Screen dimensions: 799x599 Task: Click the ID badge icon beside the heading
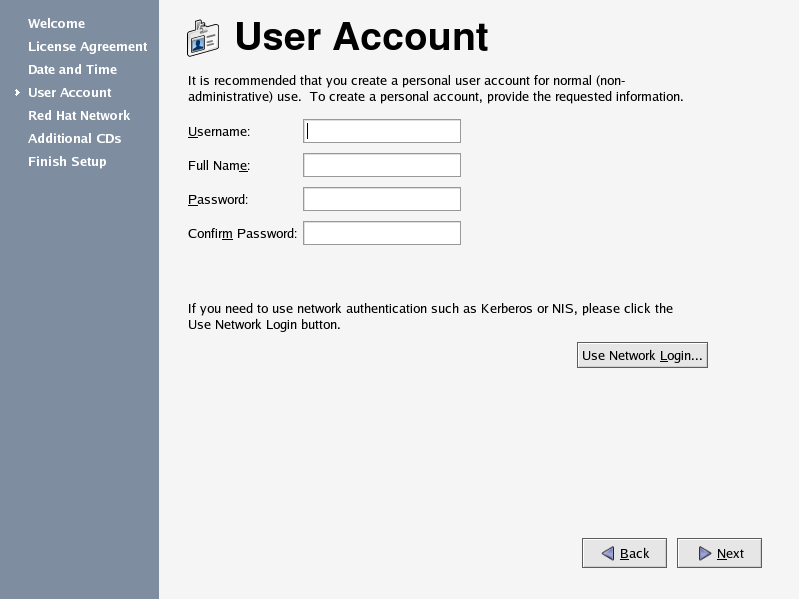tap(203, 38)
